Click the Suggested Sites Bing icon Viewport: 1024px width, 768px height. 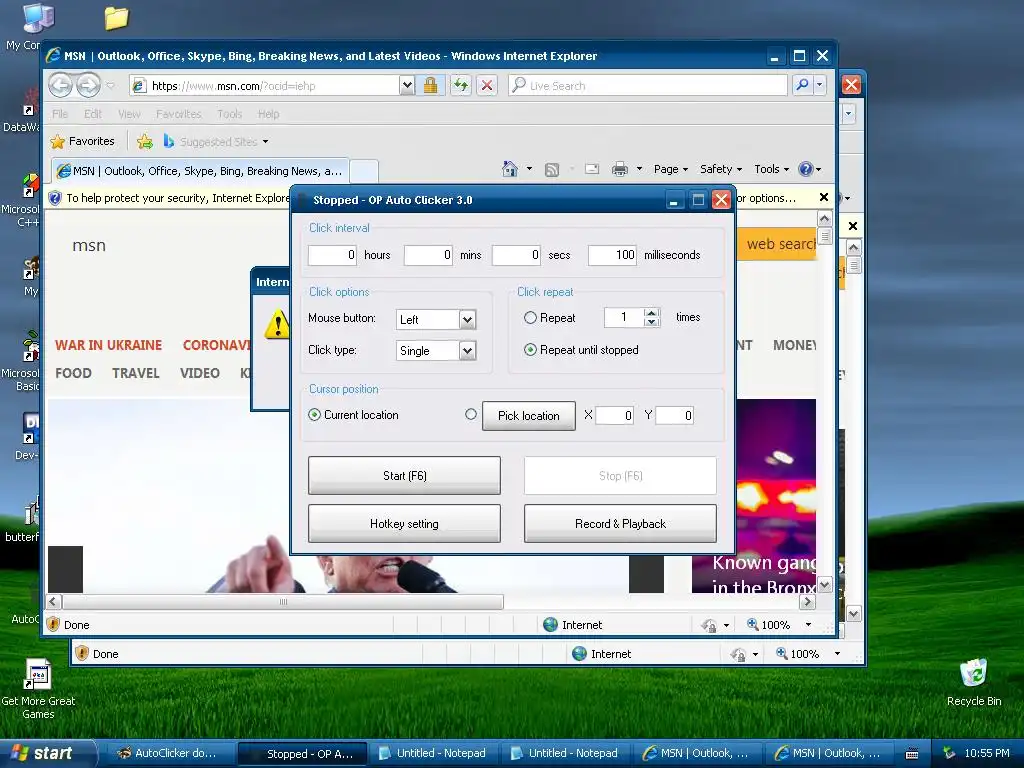tap(168, 141)
